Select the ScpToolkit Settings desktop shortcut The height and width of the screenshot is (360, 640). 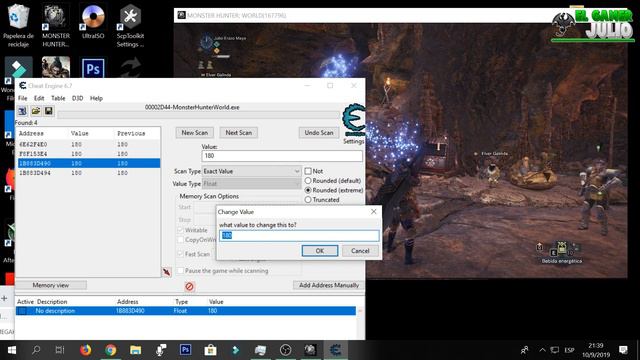pos(130,27)
